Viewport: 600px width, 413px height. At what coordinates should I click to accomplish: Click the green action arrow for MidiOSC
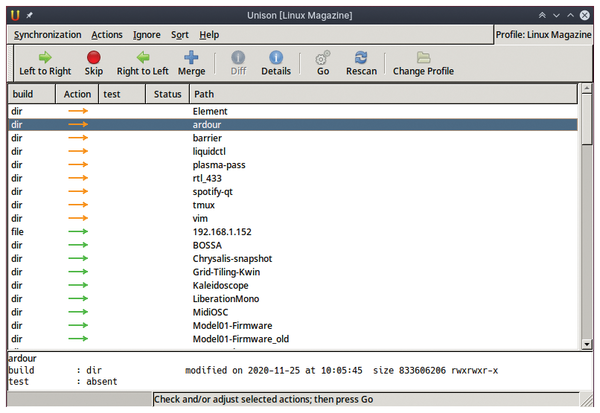point(78,312)
